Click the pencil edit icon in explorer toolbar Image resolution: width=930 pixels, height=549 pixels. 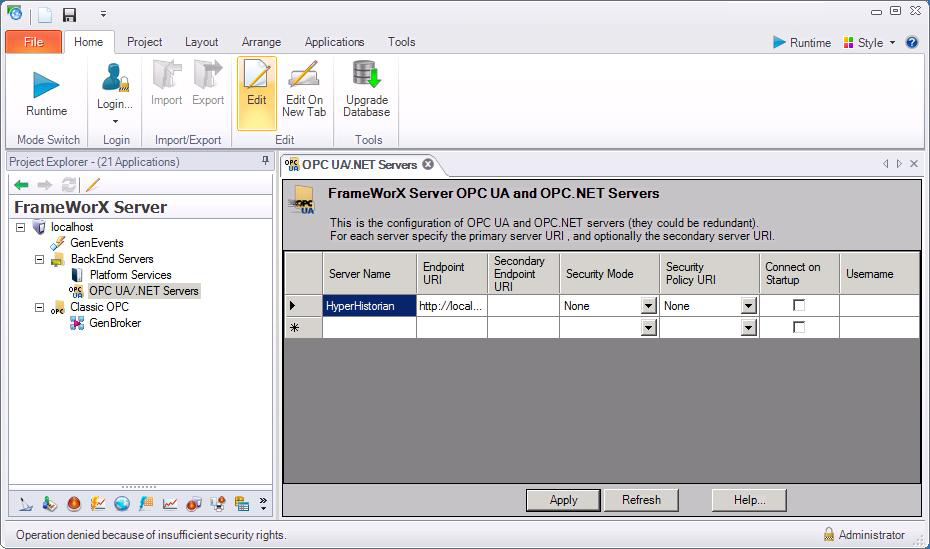pos(93,185)
